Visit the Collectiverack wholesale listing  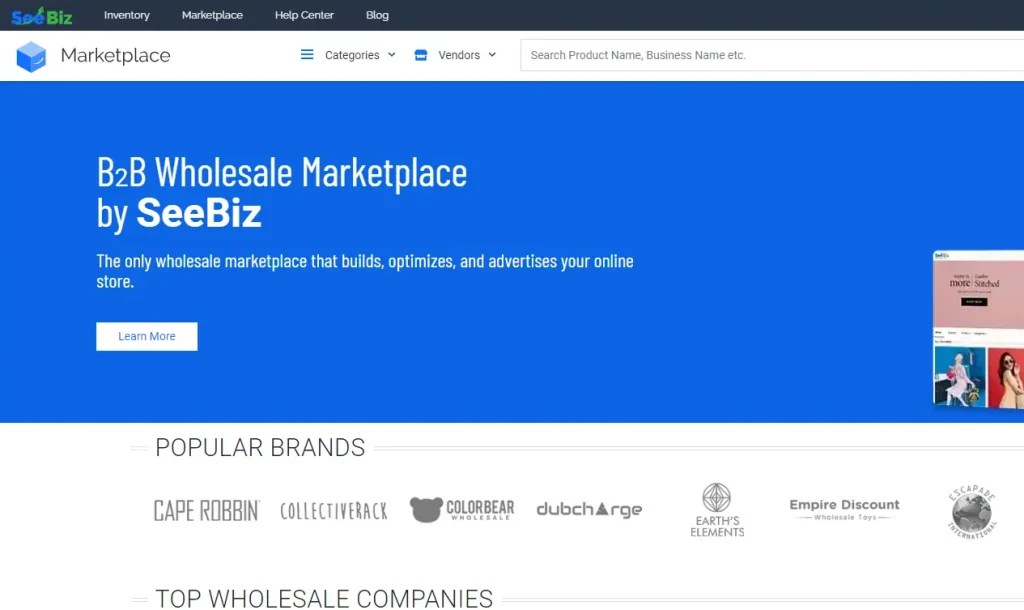pos(333,509)
